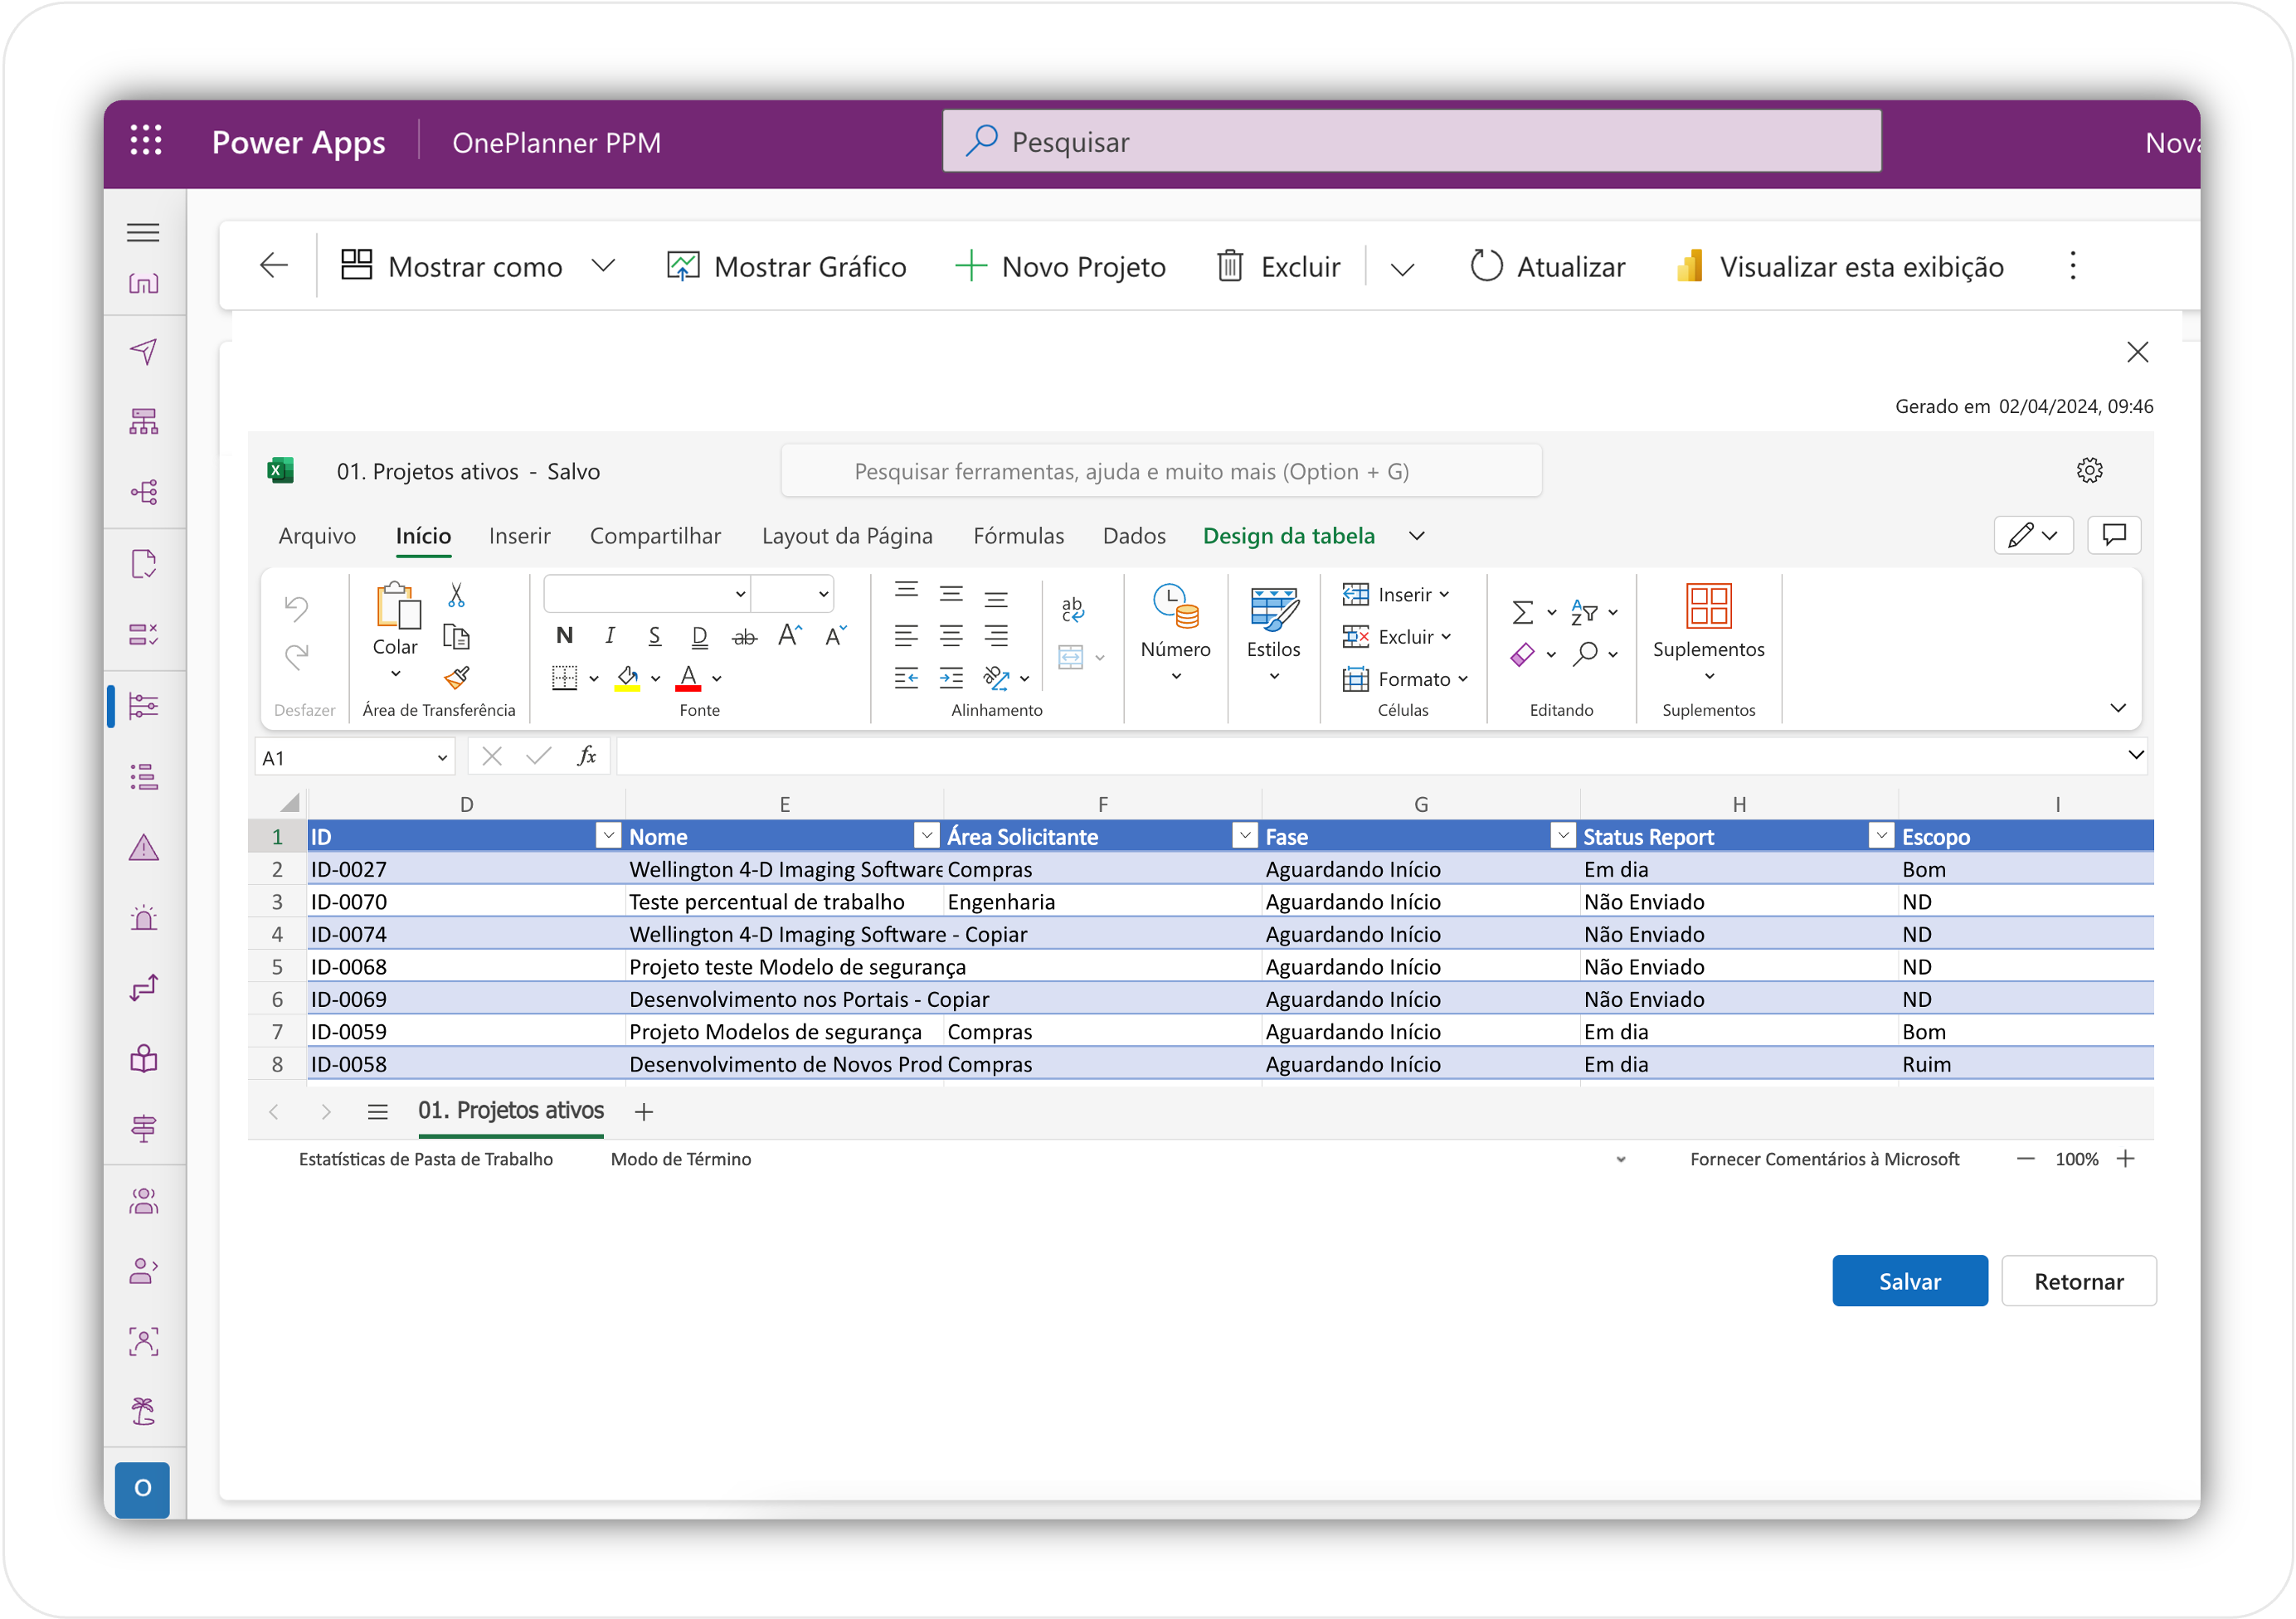Click the back arrow in command bar
The image size is (2296, 1619).
(273, 266)
